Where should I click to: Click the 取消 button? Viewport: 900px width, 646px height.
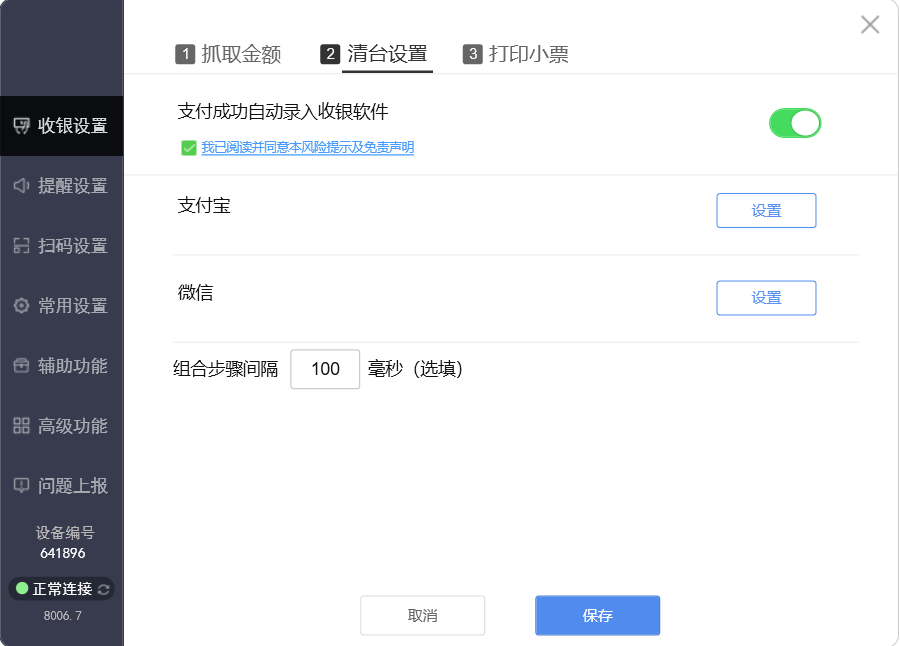click(422, 616)
